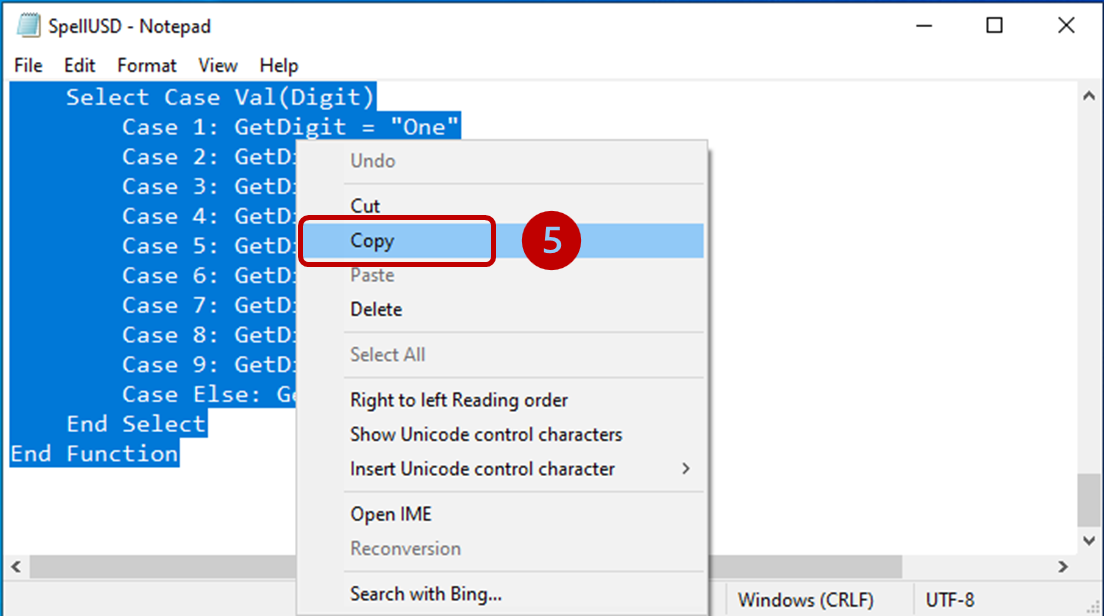This screenshot has width=1104, height=616.
Task: Click the scrollbar up arrow
Action: pyautogui.click(x=1088, y=96)
